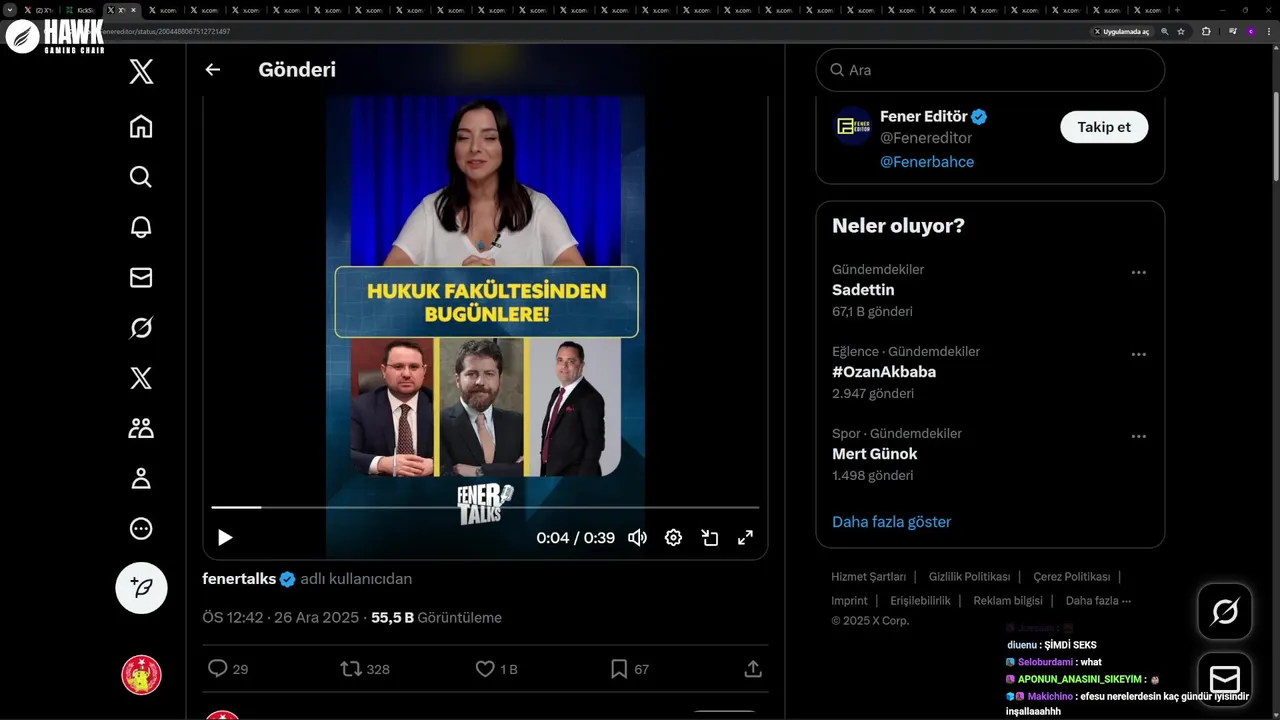Open the browser three-dot menu
This screenshot has height=720, width=1280.
pyautogui.click(x=1268, y=32)
